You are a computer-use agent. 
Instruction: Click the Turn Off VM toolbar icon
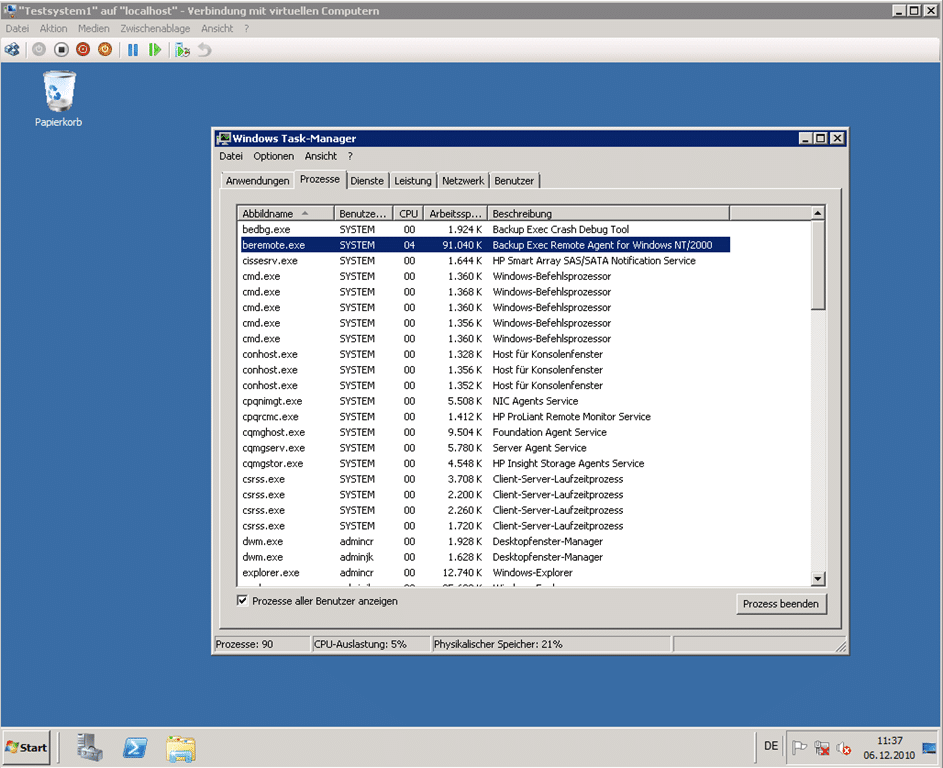(x=61, y=50)
